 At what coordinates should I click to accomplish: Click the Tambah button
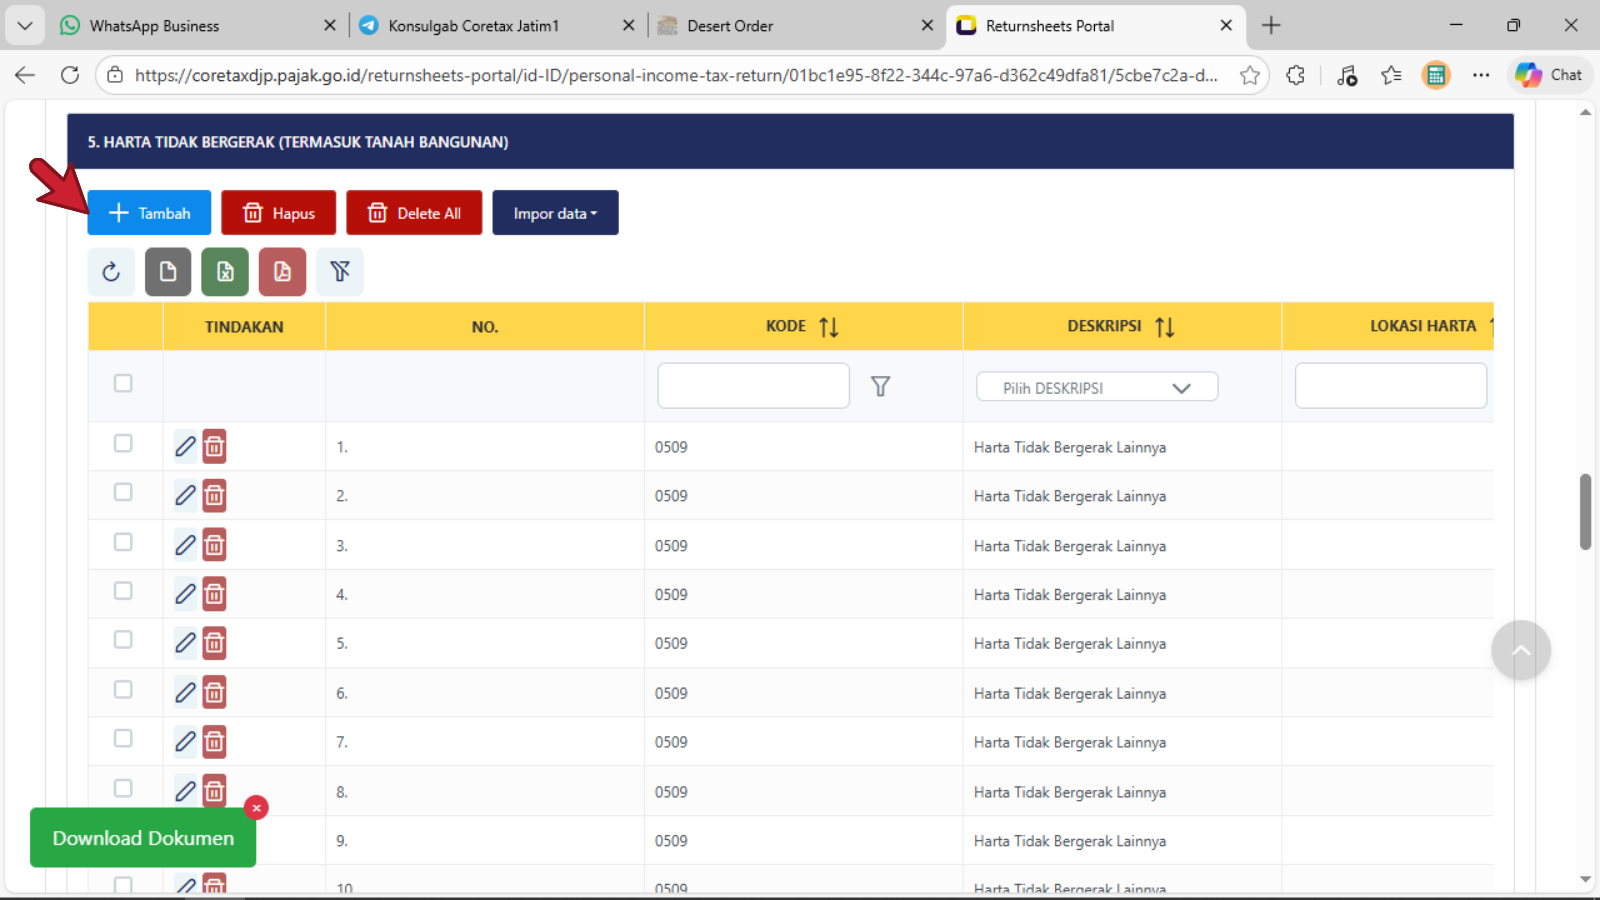149,213
